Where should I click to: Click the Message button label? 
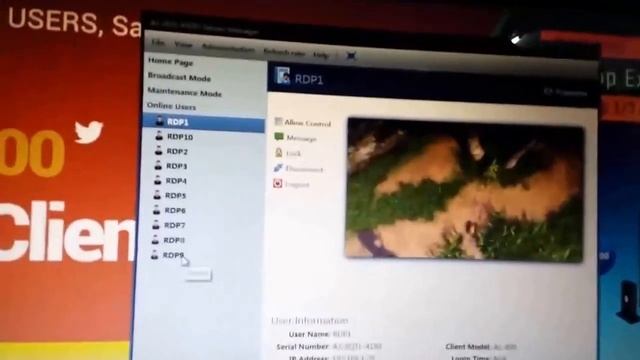[301, 139]
